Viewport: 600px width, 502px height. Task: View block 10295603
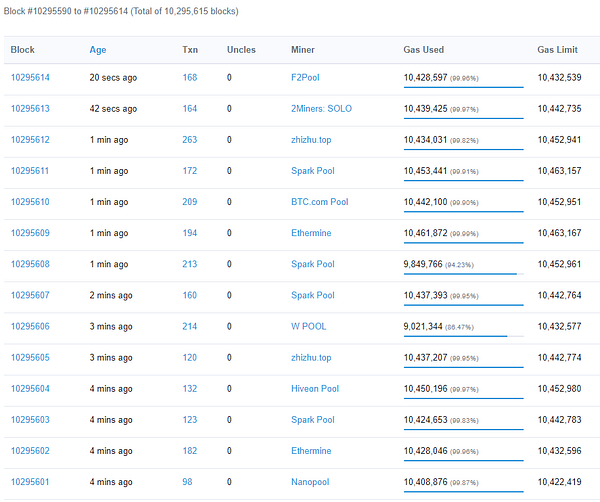(x=30, y=420)
